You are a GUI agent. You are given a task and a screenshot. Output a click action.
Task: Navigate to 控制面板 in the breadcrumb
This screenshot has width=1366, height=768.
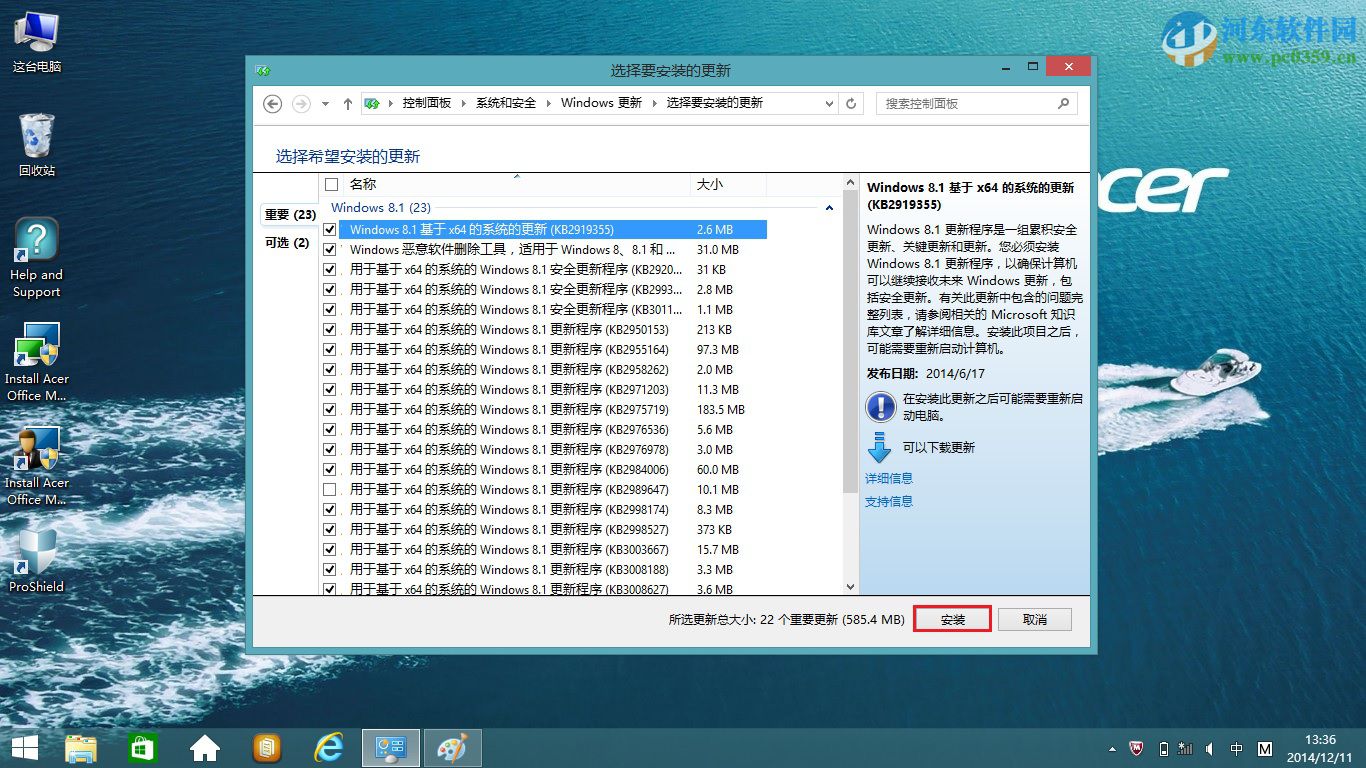428,103
